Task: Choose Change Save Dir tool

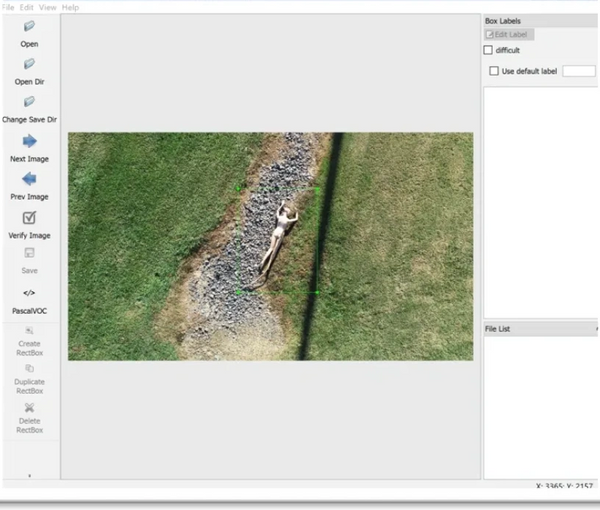Action: [29, 102]
